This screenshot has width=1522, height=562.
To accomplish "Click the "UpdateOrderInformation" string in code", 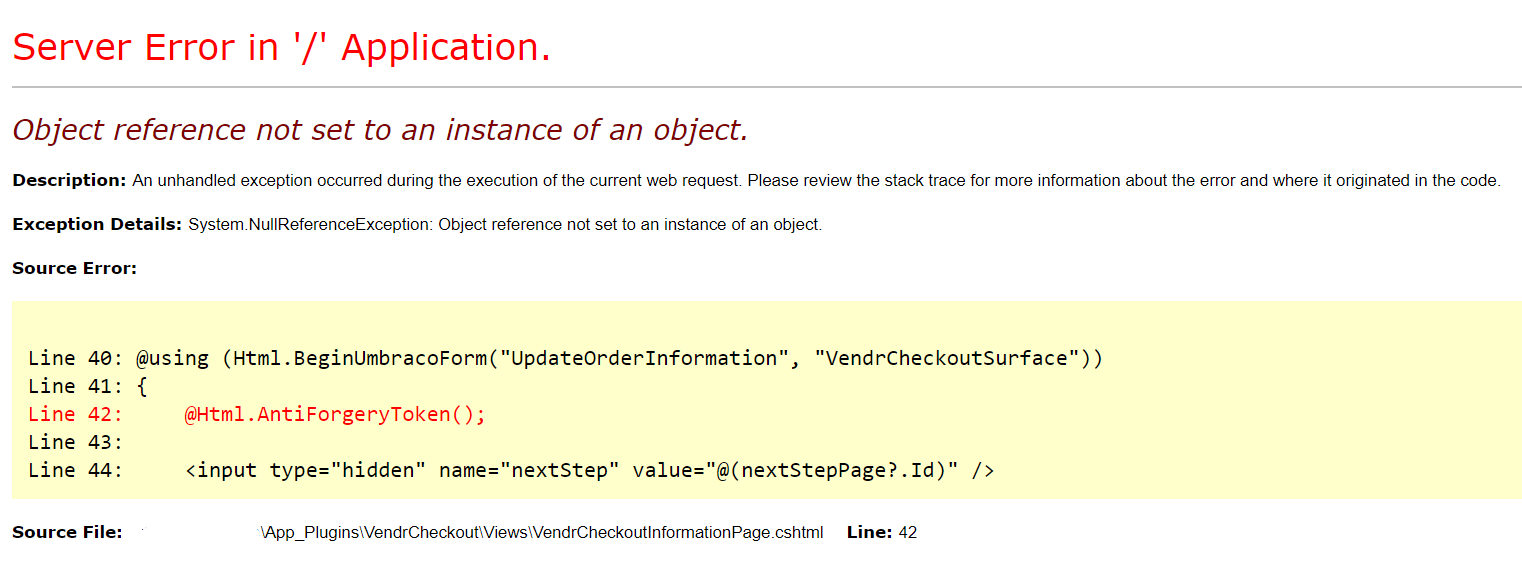I will [645, 358].
